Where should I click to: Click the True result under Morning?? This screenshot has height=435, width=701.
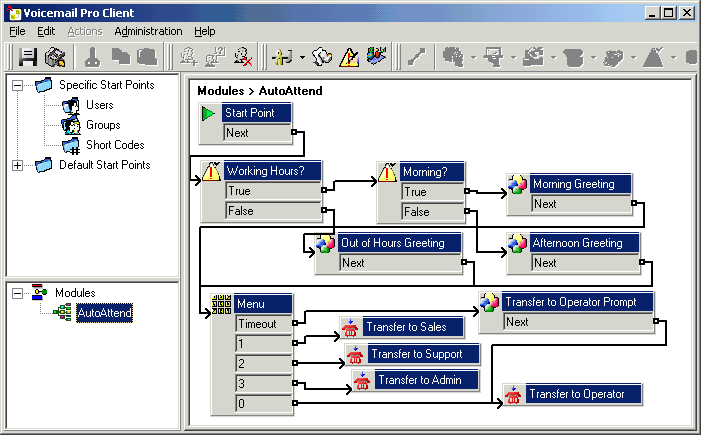point(433,192)
